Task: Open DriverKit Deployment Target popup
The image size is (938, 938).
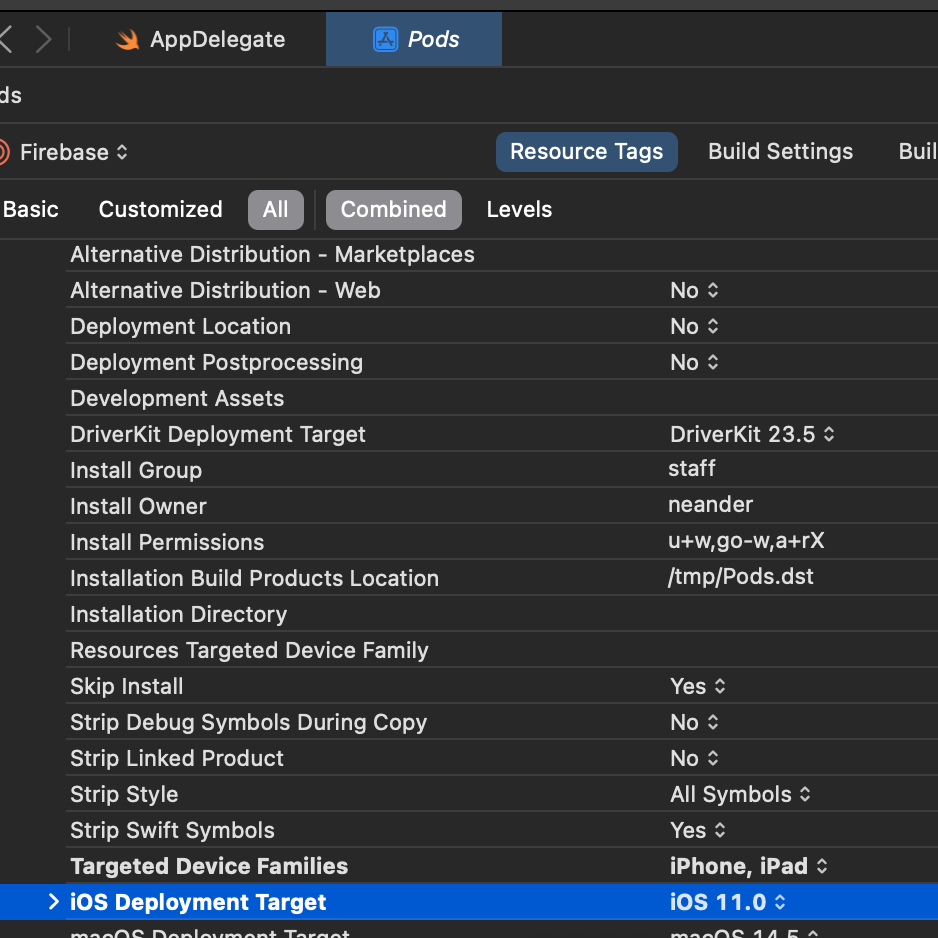Action: click(752, 434)
